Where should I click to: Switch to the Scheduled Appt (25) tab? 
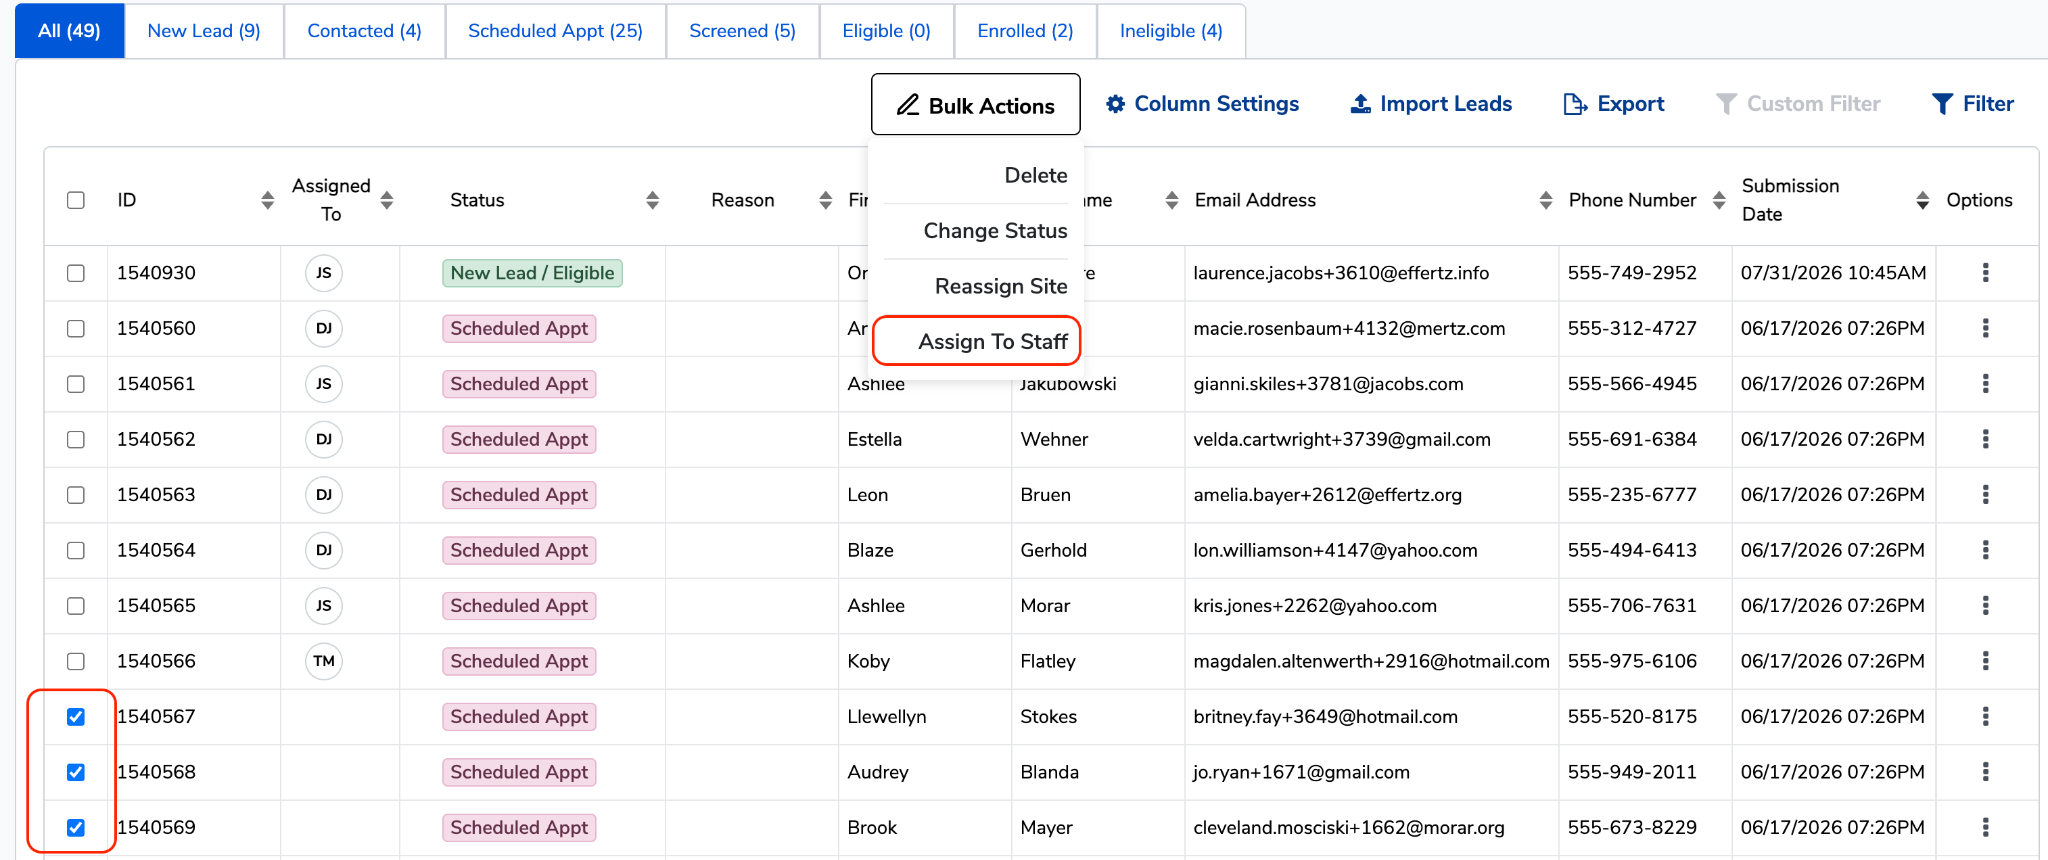(555, 31)
